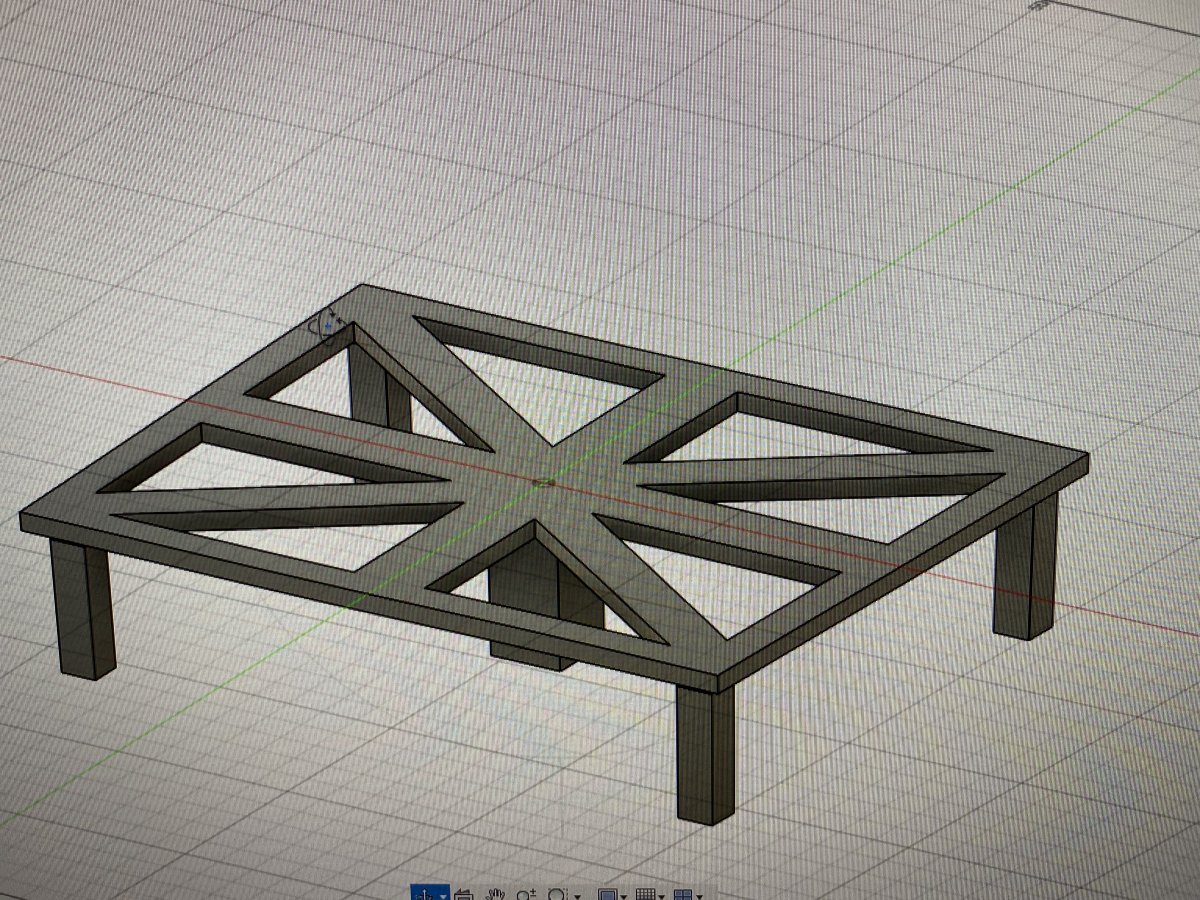This screenshot has height=900, width=1200.
Task: Select the origin point at the table center
Action: [x=543, y=483]
